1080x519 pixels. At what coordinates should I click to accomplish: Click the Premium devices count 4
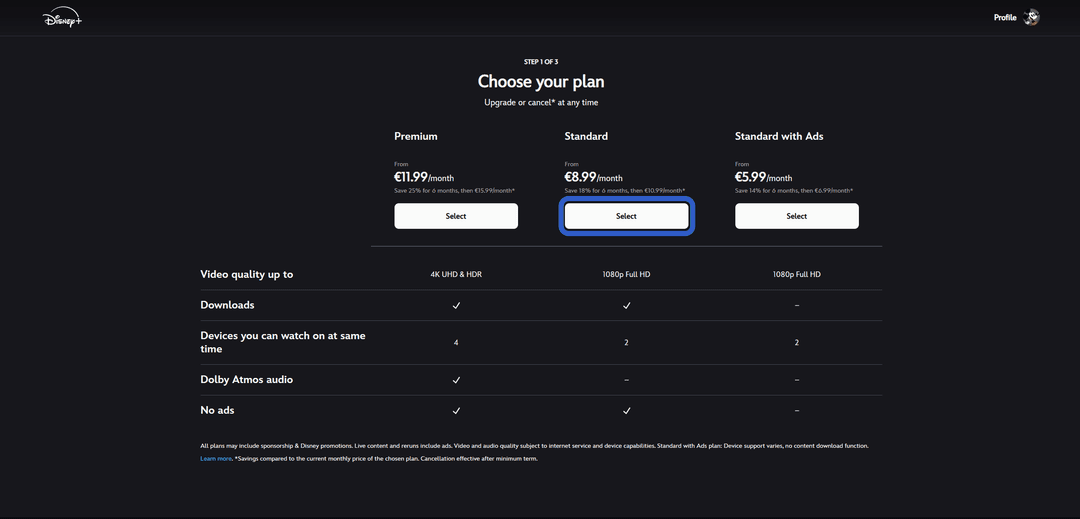[456, 343]
